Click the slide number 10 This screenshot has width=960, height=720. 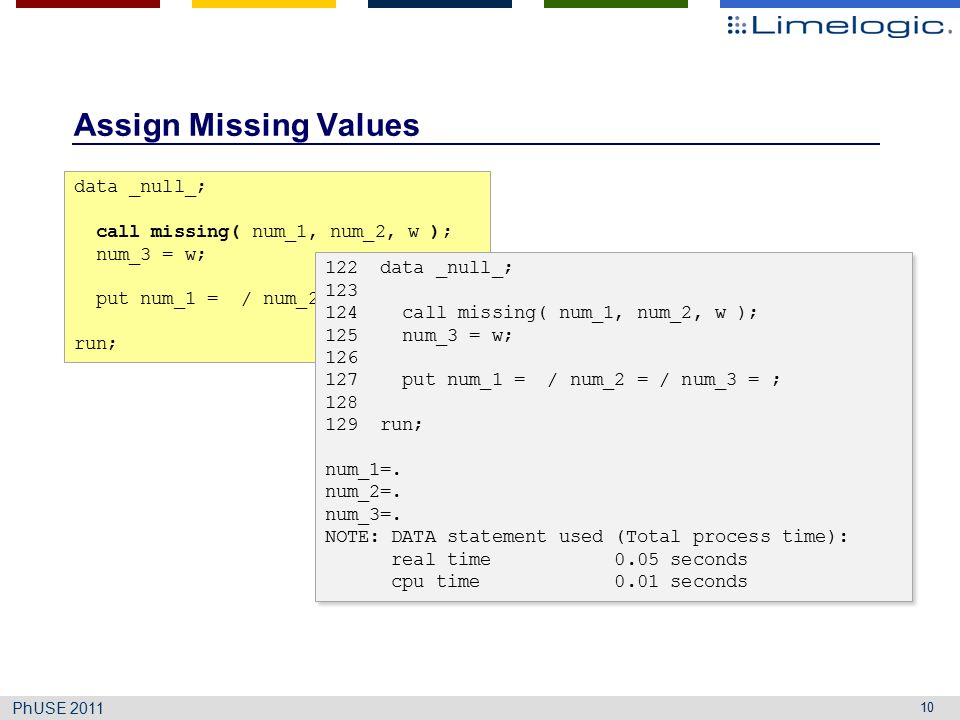point(926,708)
